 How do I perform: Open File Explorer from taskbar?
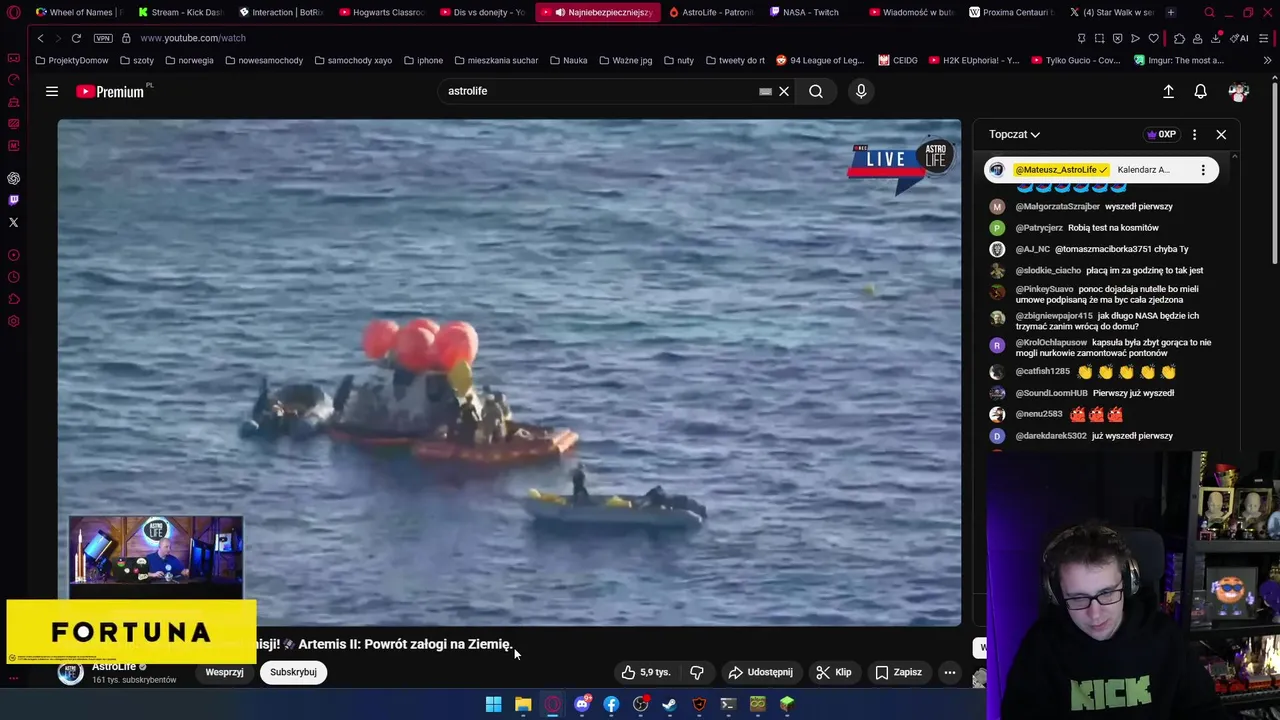click(523, 704)
